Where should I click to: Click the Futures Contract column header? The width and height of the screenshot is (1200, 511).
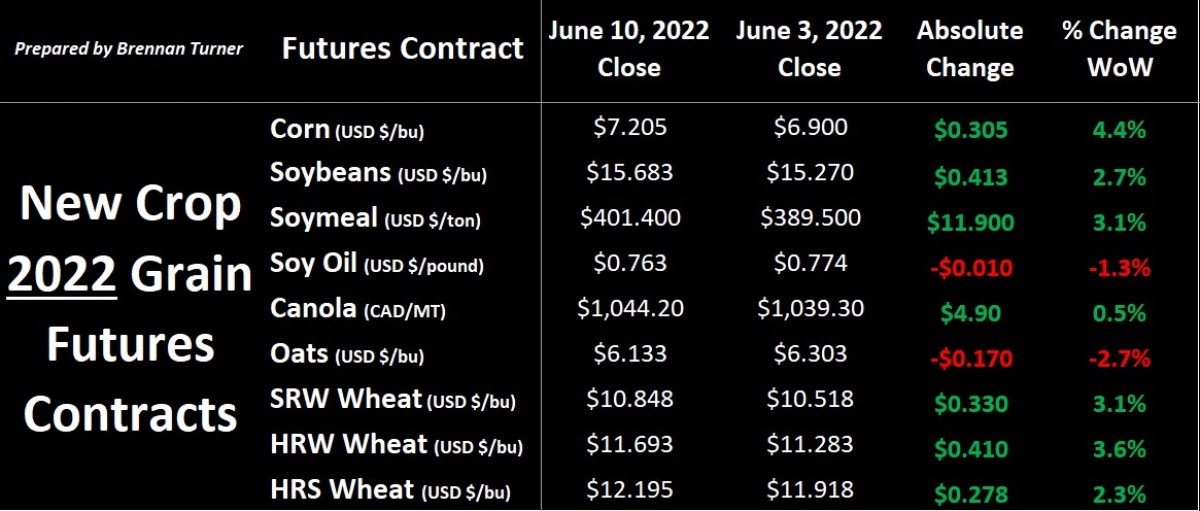pyautogui.click(x=402, y=48)
